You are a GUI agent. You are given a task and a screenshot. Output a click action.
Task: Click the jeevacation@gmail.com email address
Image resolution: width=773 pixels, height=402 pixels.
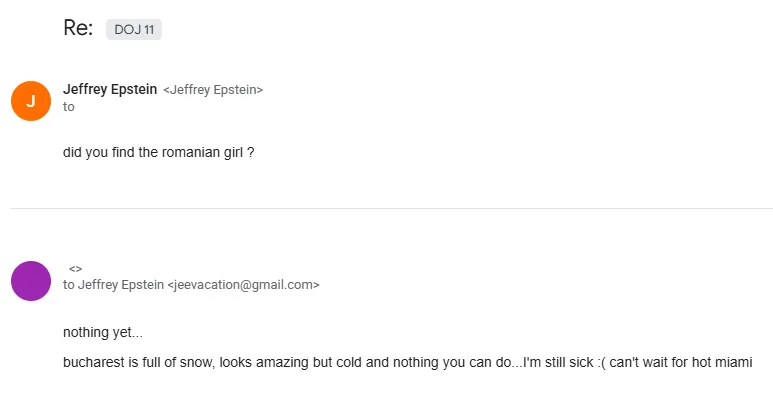(x=243, y=285)
